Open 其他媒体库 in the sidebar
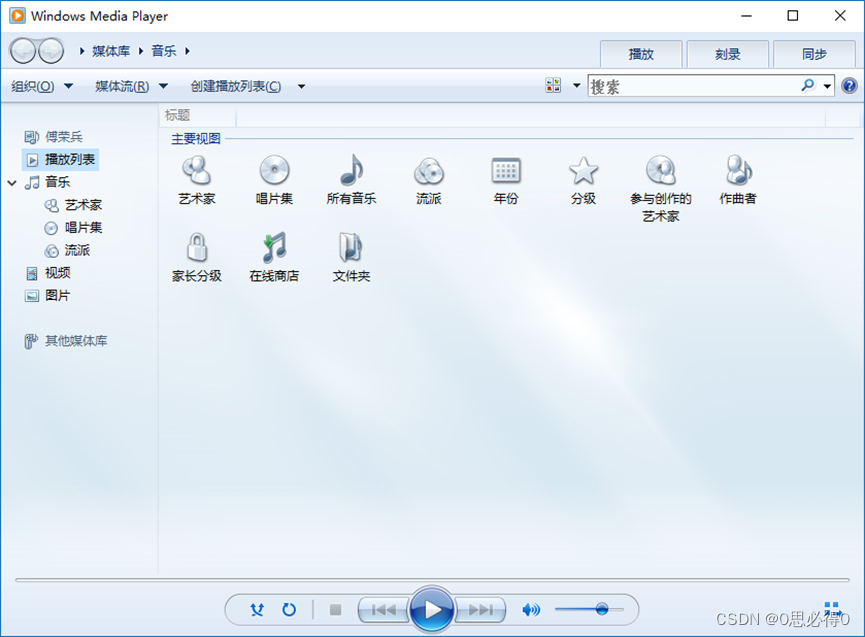Image resolution: width=865 pixels, height=637 pixels. (66, 341)
